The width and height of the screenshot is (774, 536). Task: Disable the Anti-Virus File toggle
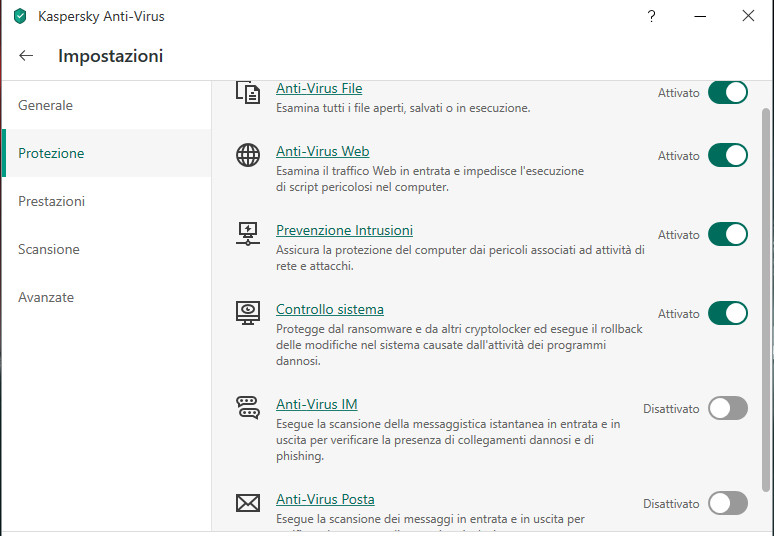(727, 93)
